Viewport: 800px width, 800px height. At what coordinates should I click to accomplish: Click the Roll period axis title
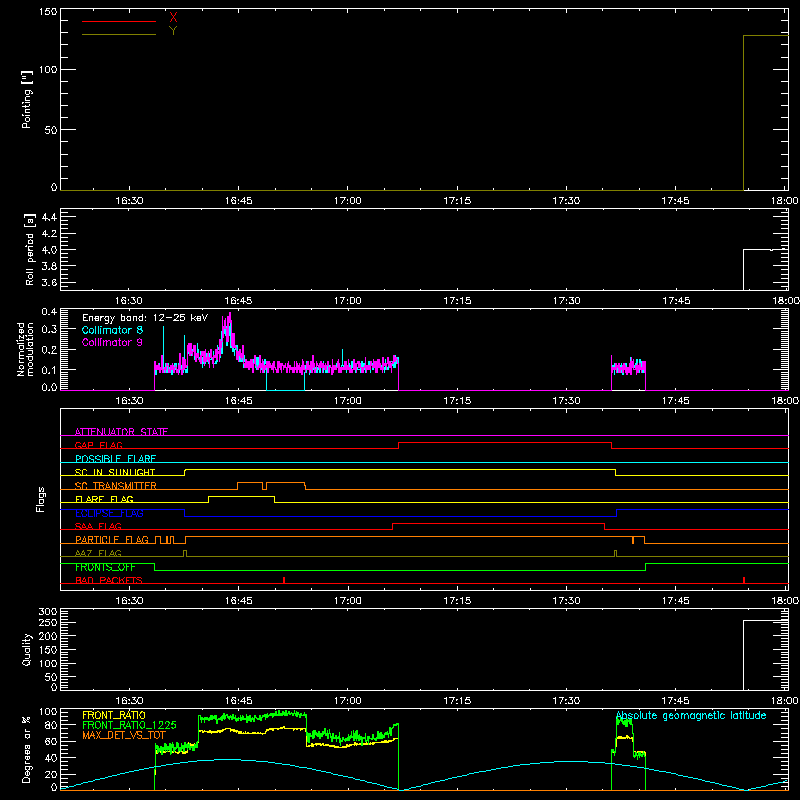(30, 249)
